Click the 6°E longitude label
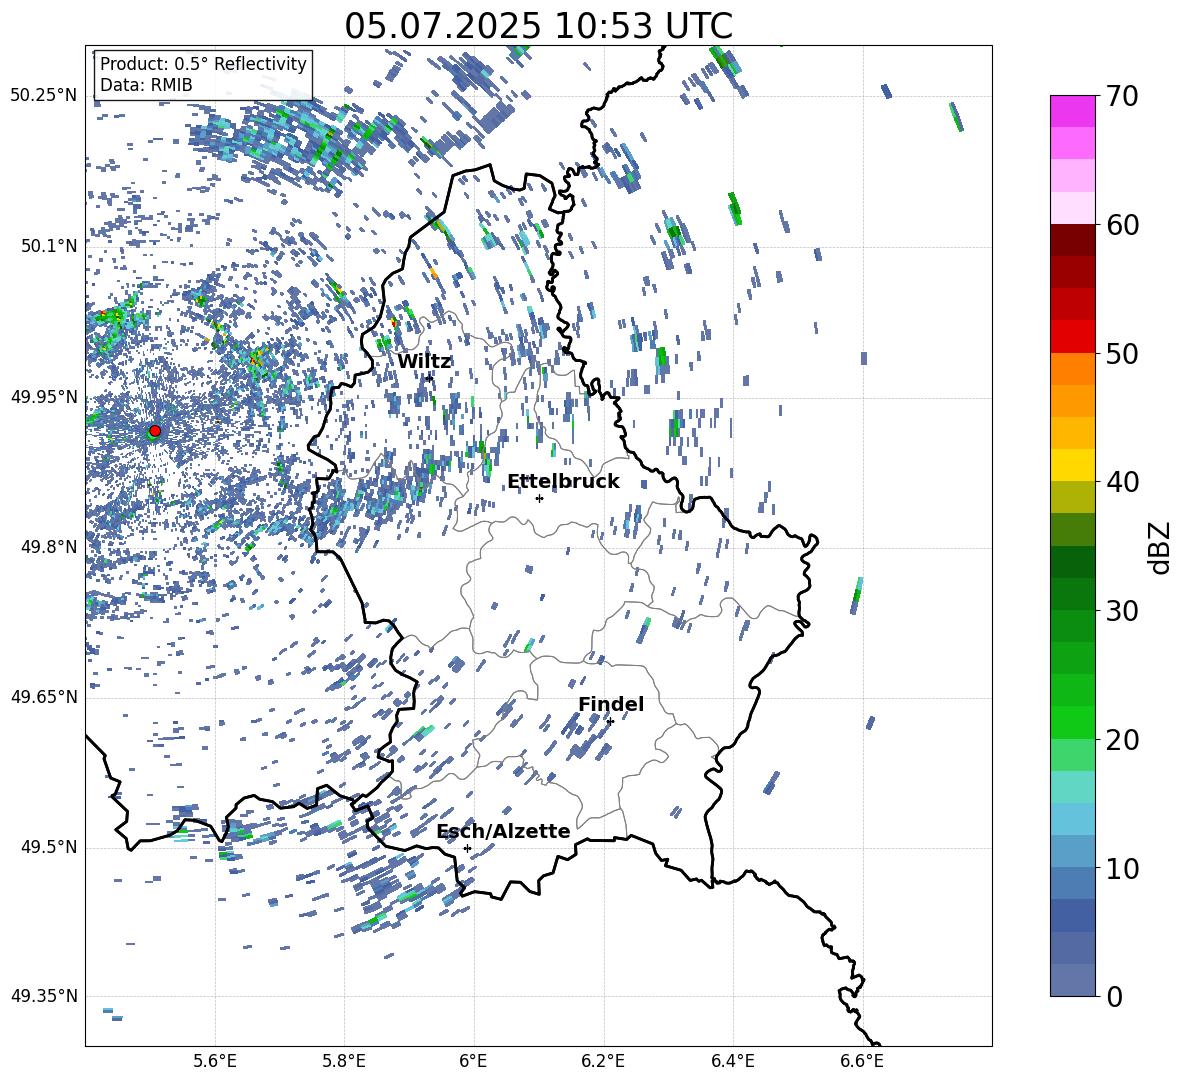This screenshot has height=1081, width=1184. click(x=473, y=1061)
